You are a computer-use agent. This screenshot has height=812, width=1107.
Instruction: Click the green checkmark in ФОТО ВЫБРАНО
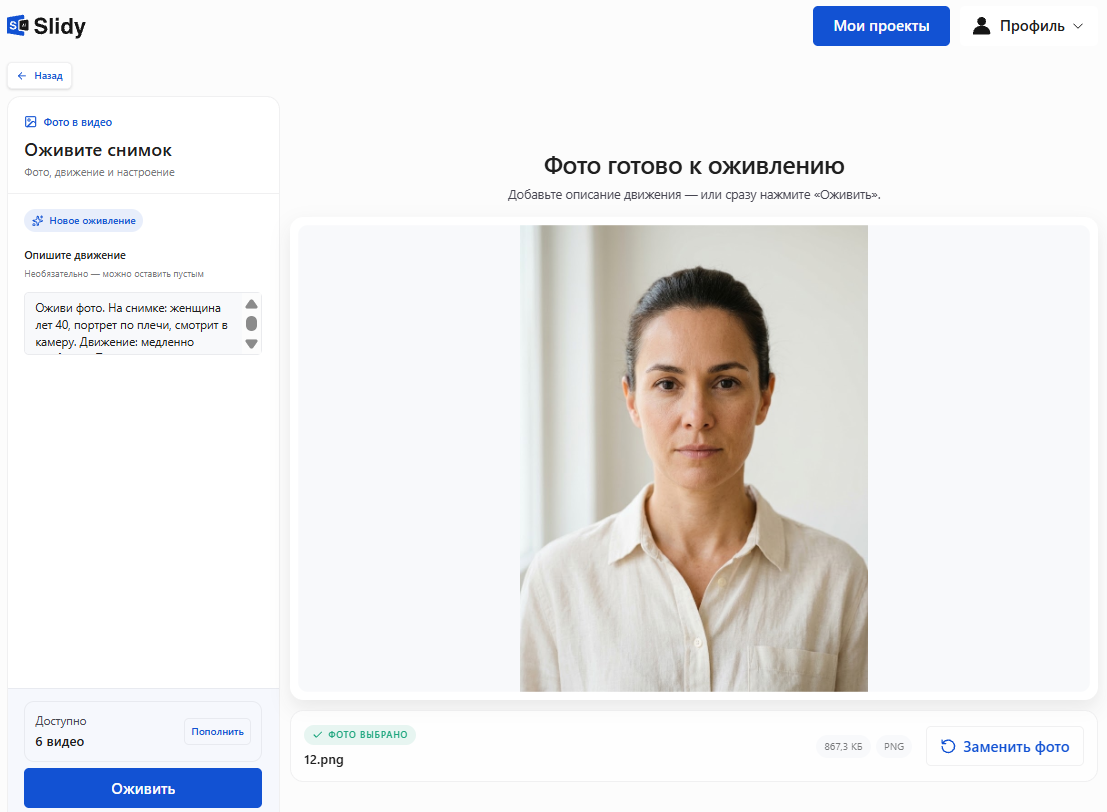[318, 735]
